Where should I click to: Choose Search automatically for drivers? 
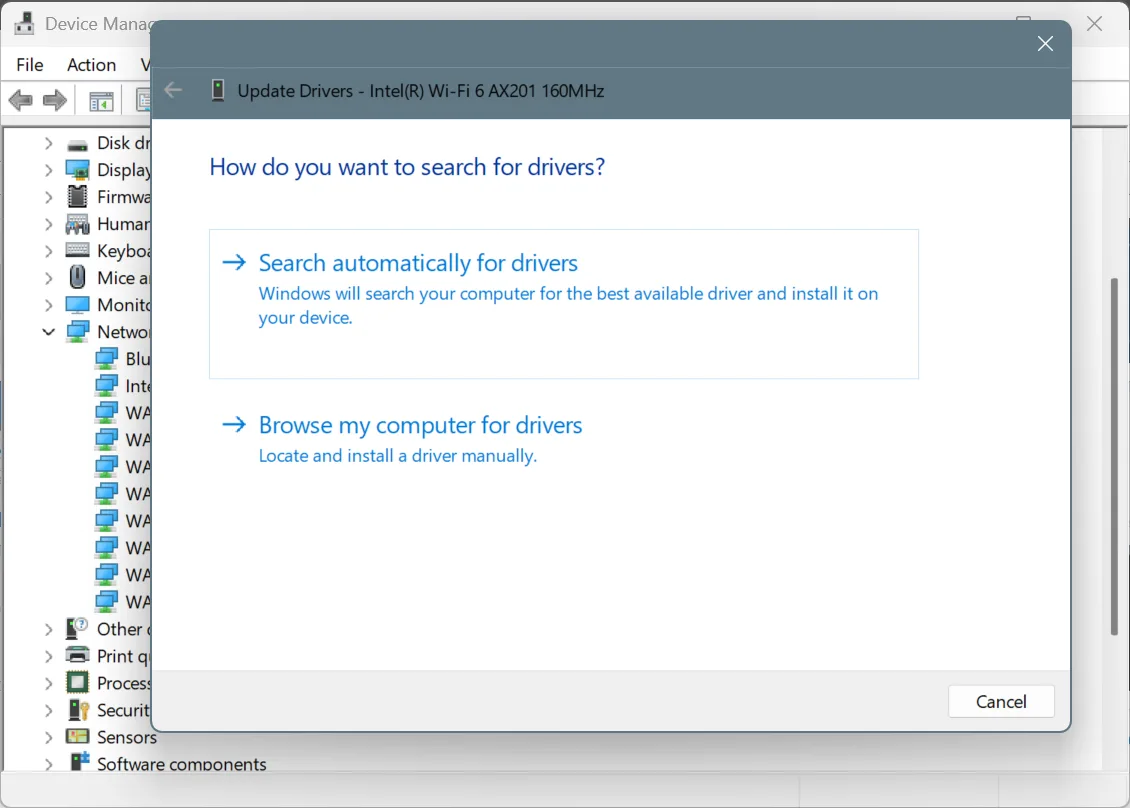click(x=564, y=303)
